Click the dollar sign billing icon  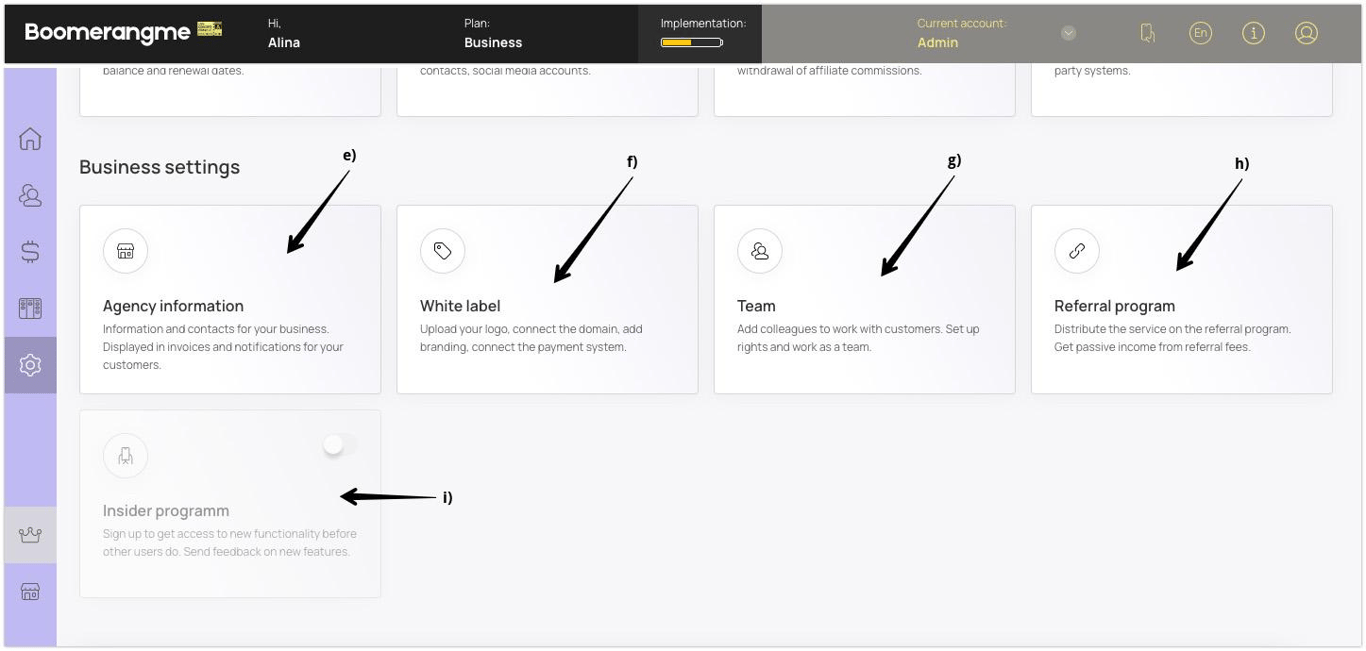(30, 252)
